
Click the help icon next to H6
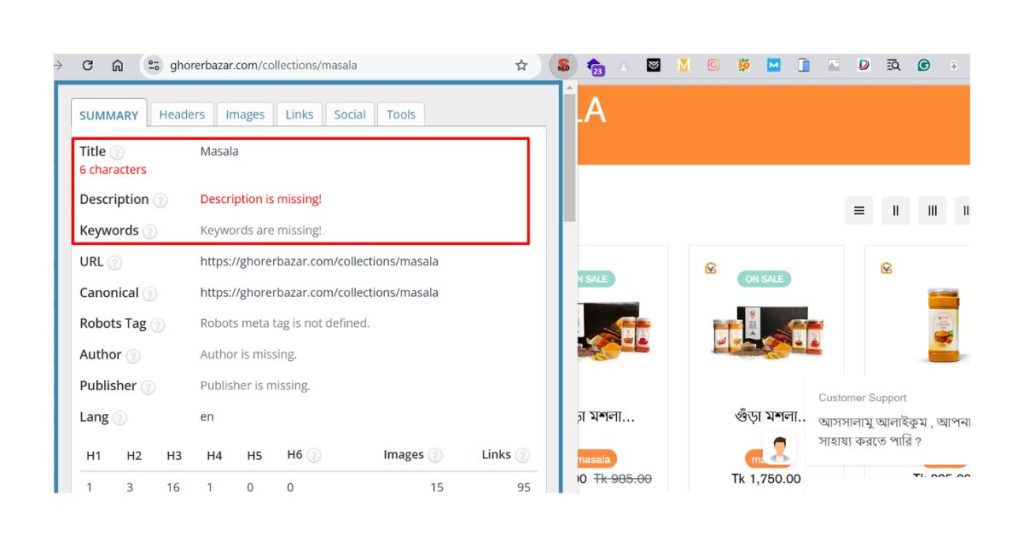point(313,456)
